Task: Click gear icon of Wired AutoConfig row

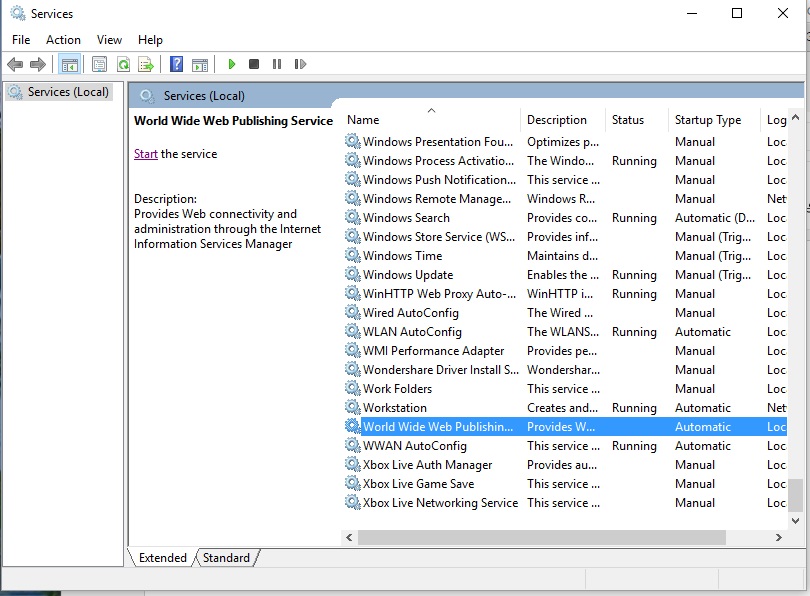Action: [x=352, y=312]
